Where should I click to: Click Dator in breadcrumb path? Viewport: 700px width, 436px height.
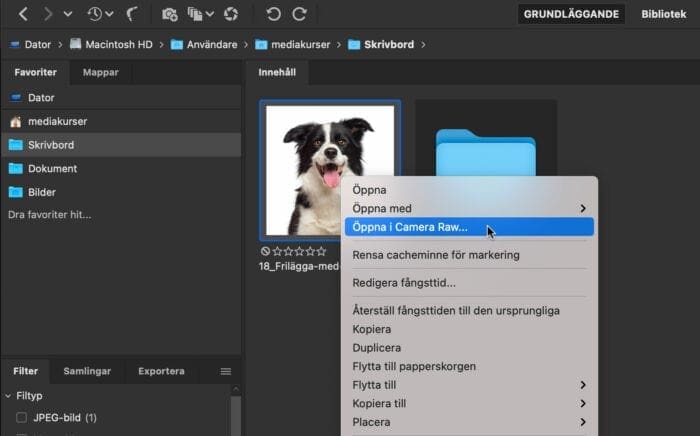pos(38,45)
